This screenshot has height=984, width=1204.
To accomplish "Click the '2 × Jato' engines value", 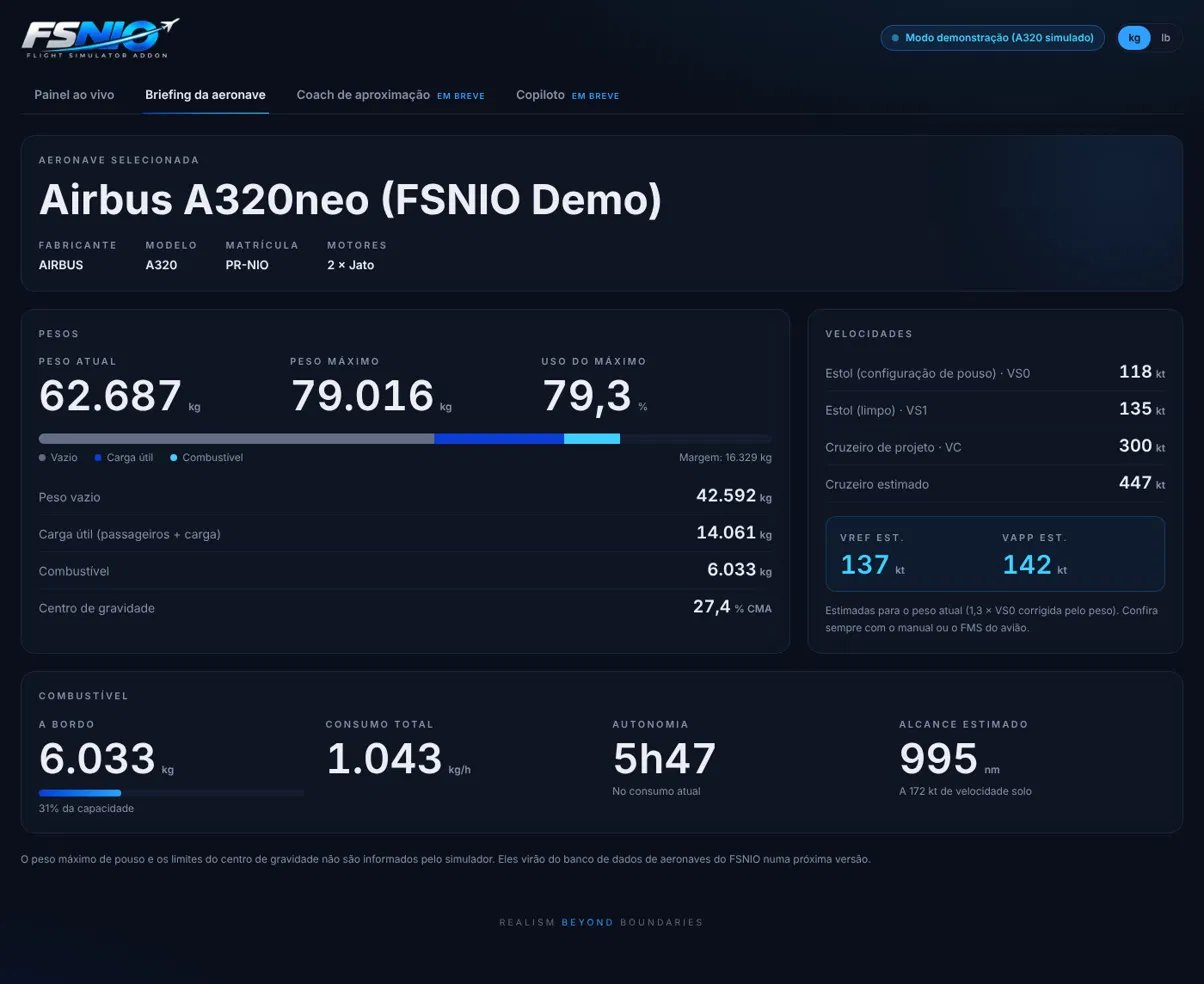I will coord(350,265).
